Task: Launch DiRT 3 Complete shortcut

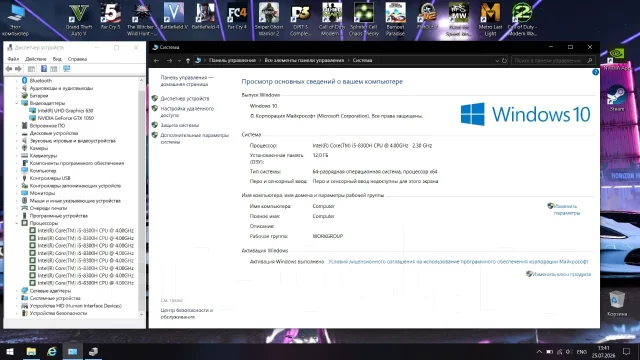Action: coord(300,19)
